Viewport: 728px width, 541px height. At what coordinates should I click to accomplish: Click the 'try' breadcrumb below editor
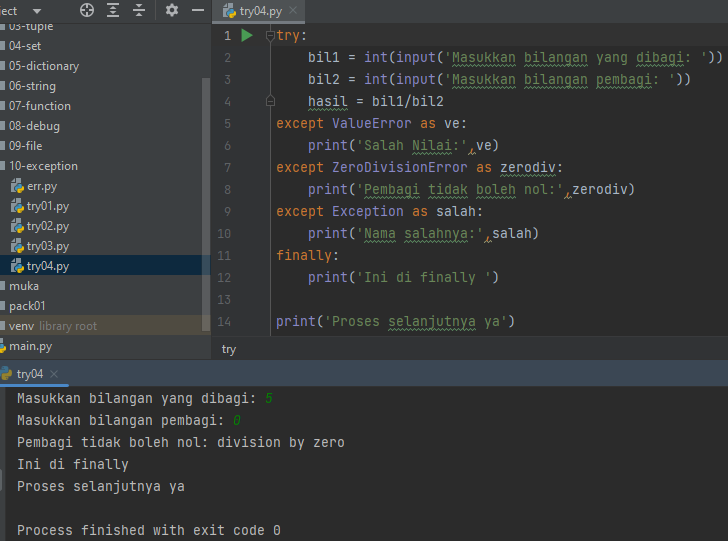(x=229, y=349)
